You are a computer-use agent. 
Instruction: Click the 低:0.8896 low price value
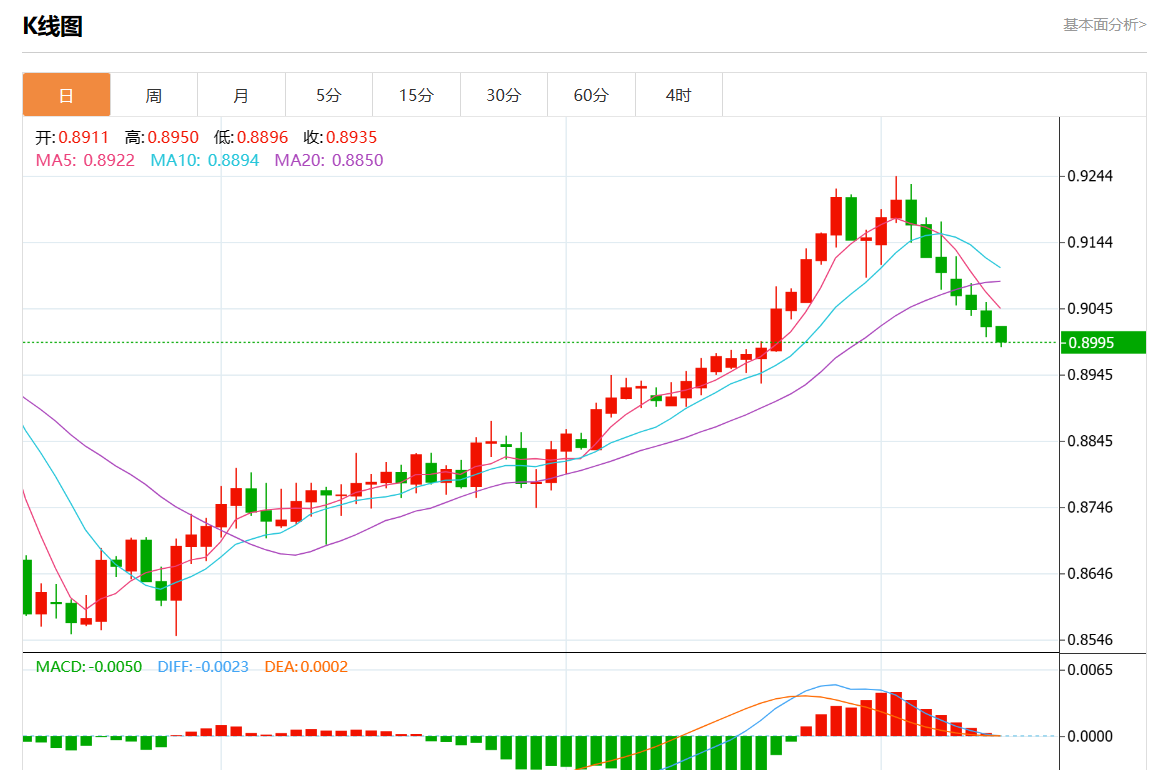pyautogui.click(x=251, y=138)
